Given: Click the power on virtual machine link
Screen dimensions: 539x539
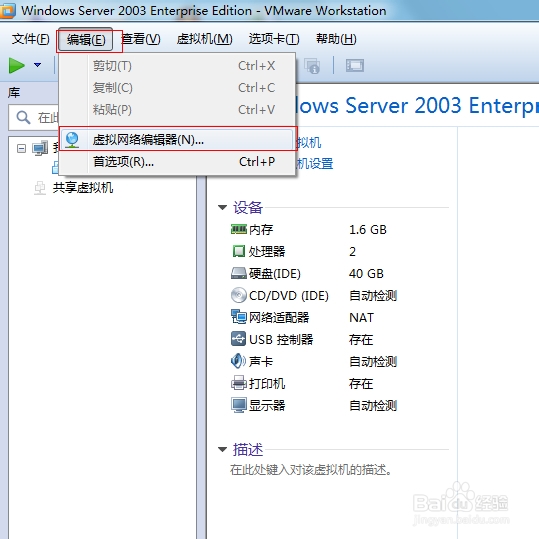Looking at the screenshot, I should click(308, 142).
